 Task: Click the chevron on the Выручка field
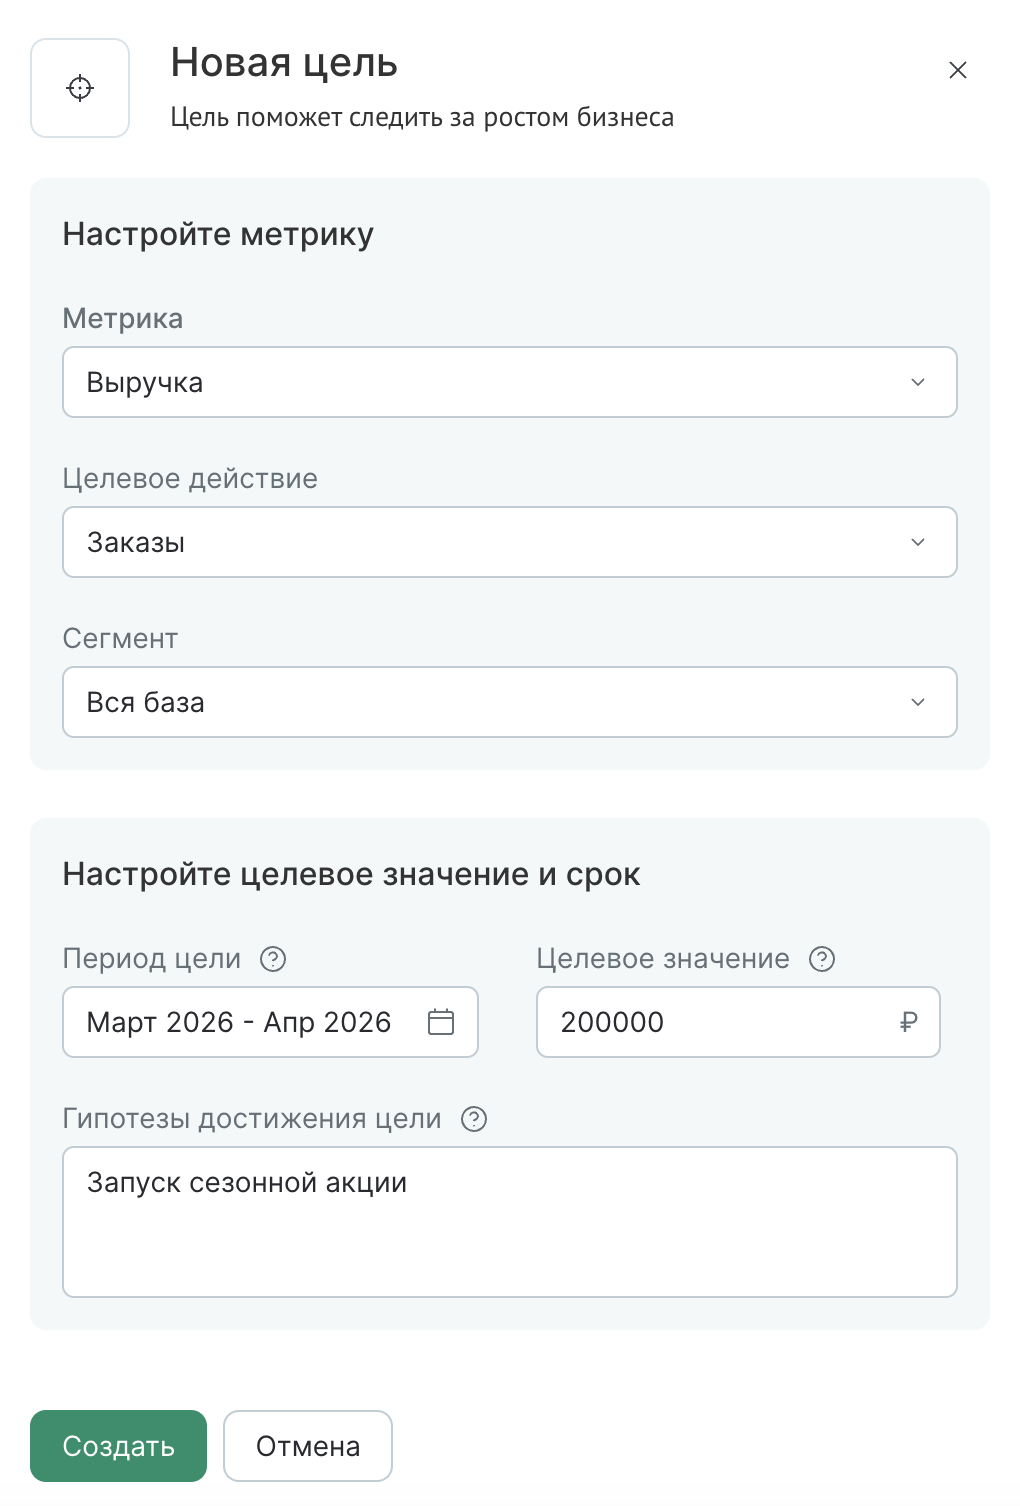tap(916, 382)
